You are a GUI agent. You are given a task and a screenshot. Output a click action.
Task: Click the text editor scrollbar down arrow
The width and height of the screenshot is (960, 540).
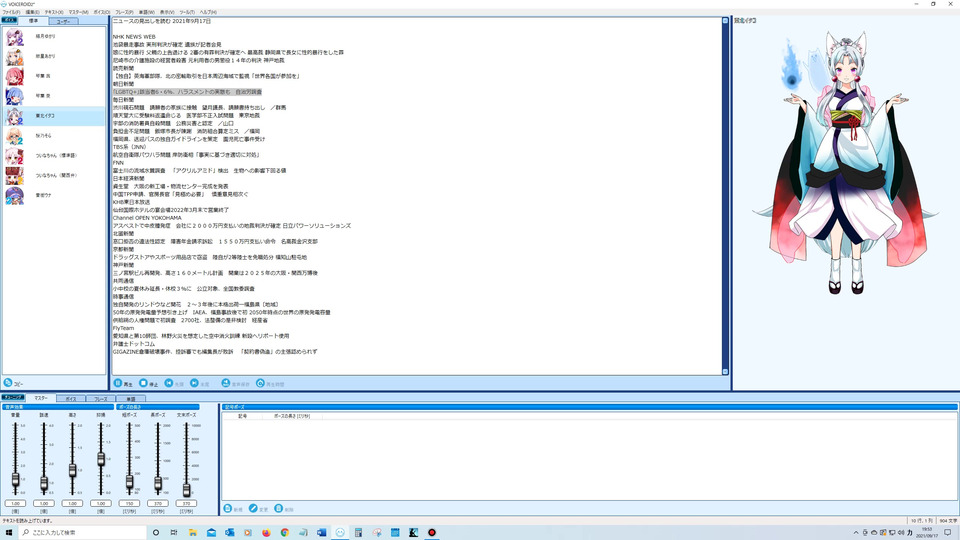click(725, 372)
